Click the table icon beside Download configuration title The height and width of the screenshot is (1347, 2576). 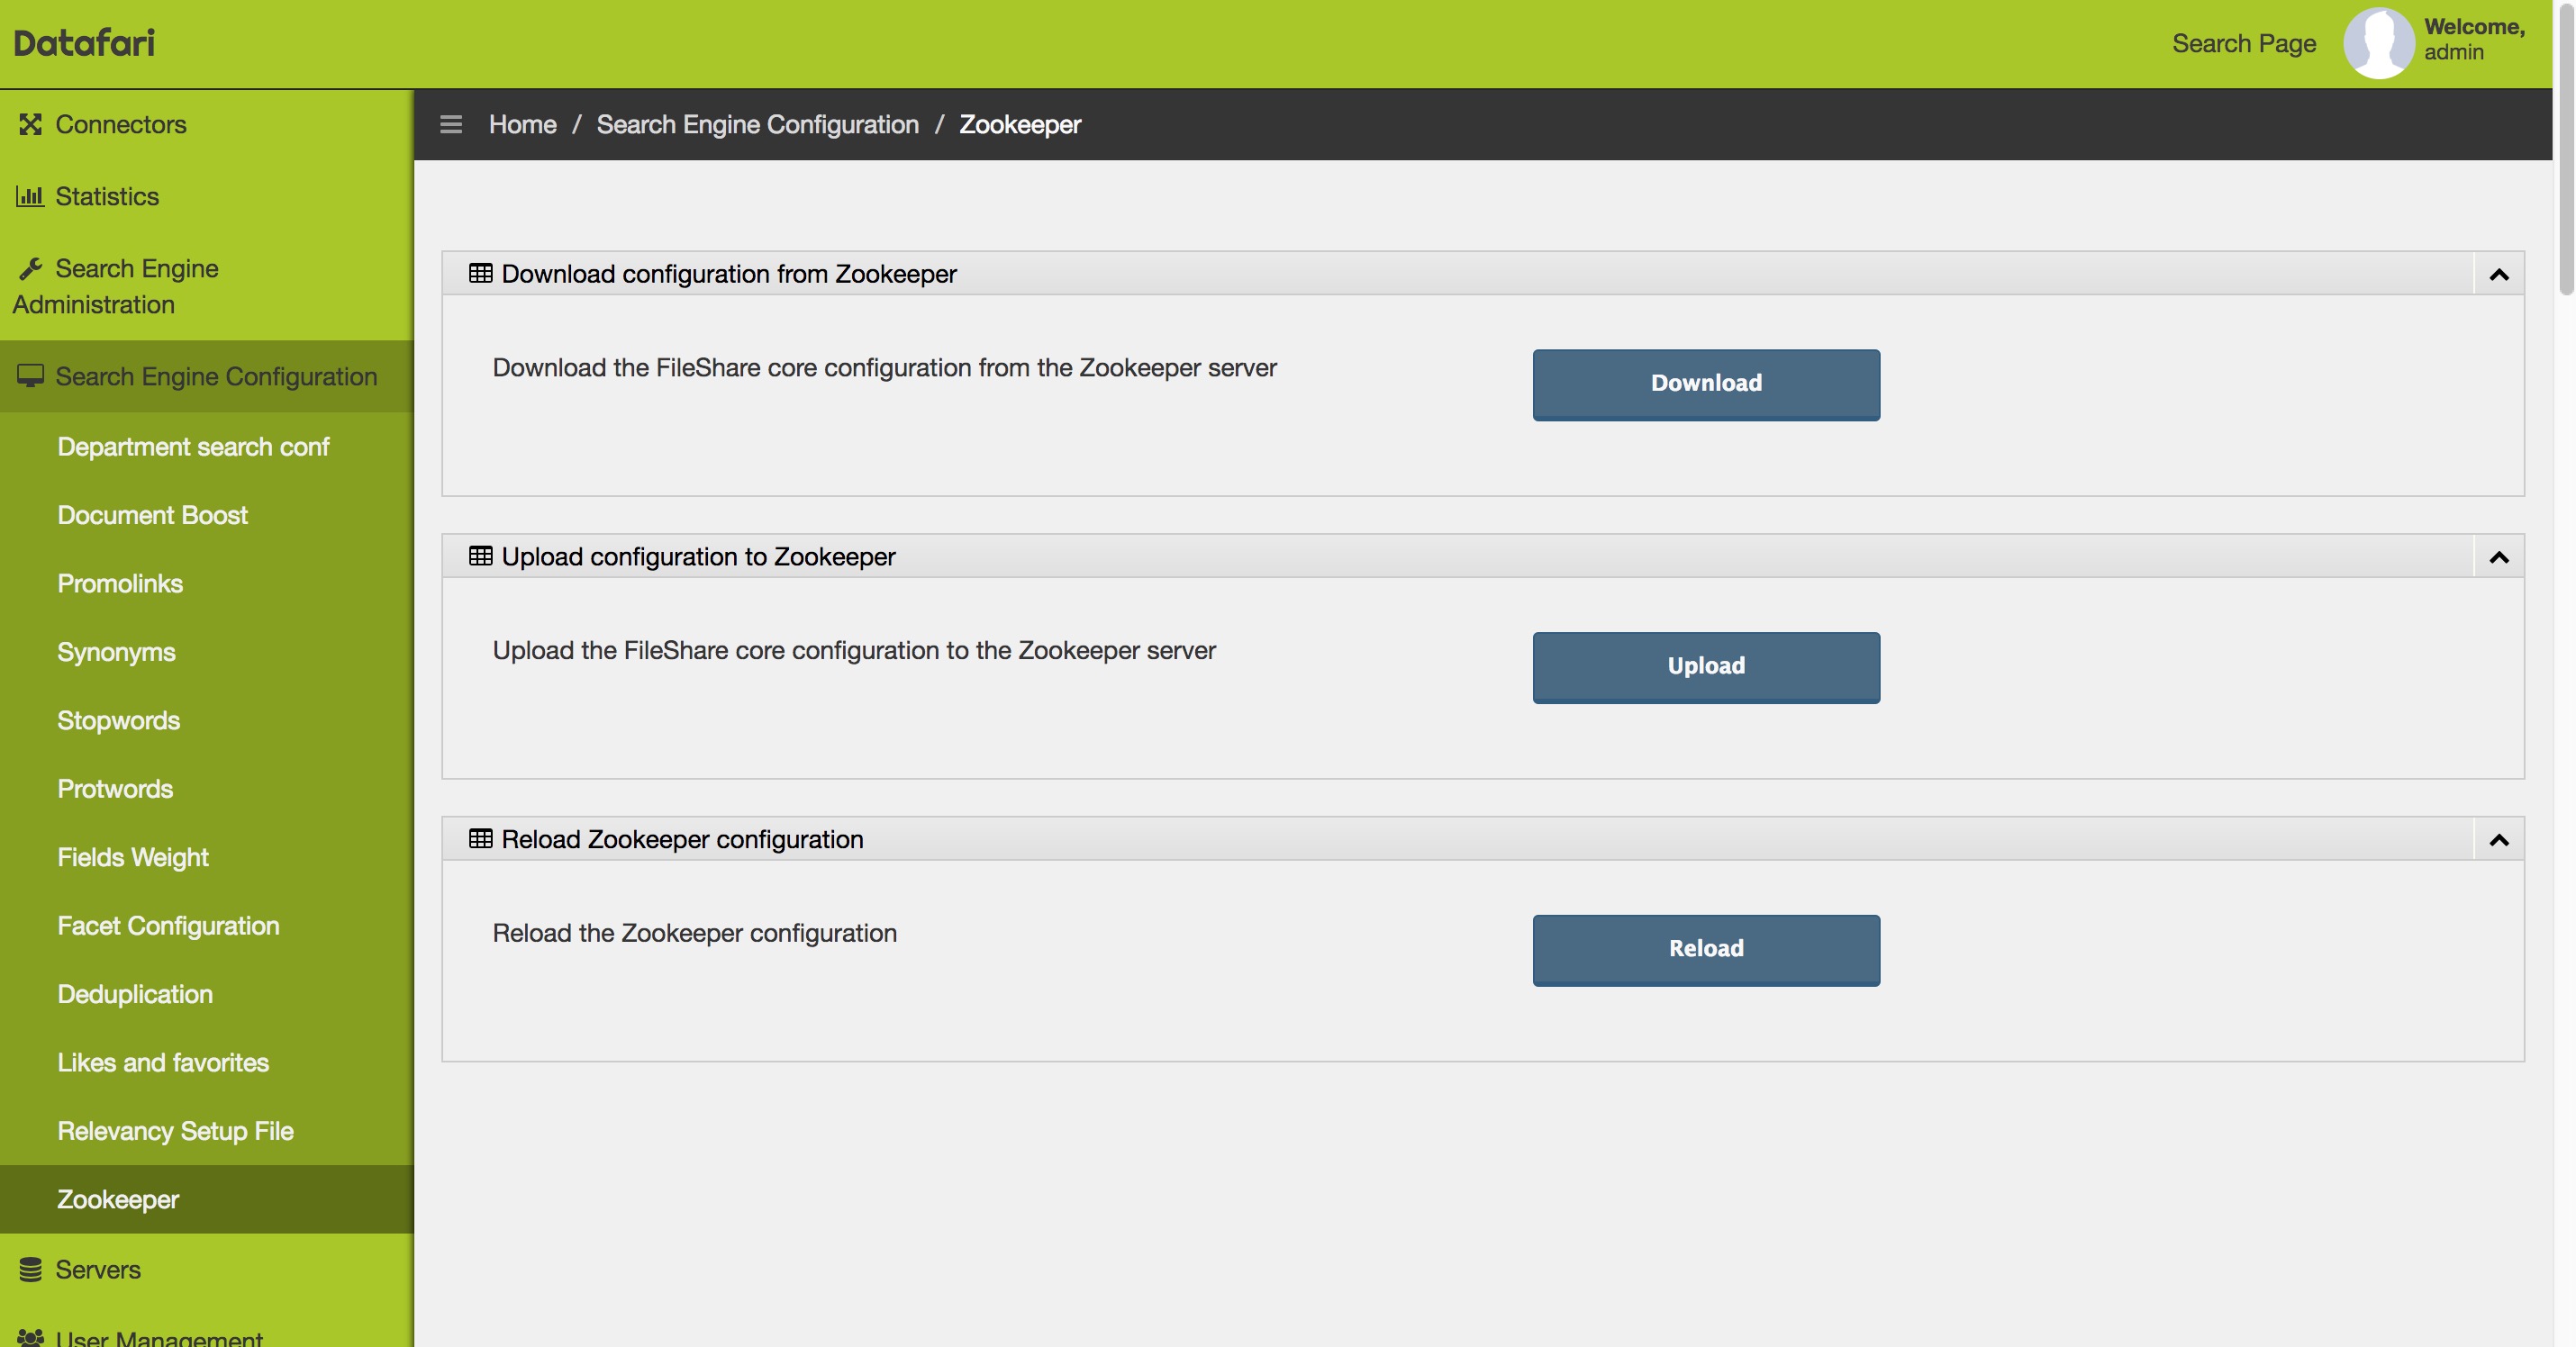pyautogui.click(x=480, y=273)
